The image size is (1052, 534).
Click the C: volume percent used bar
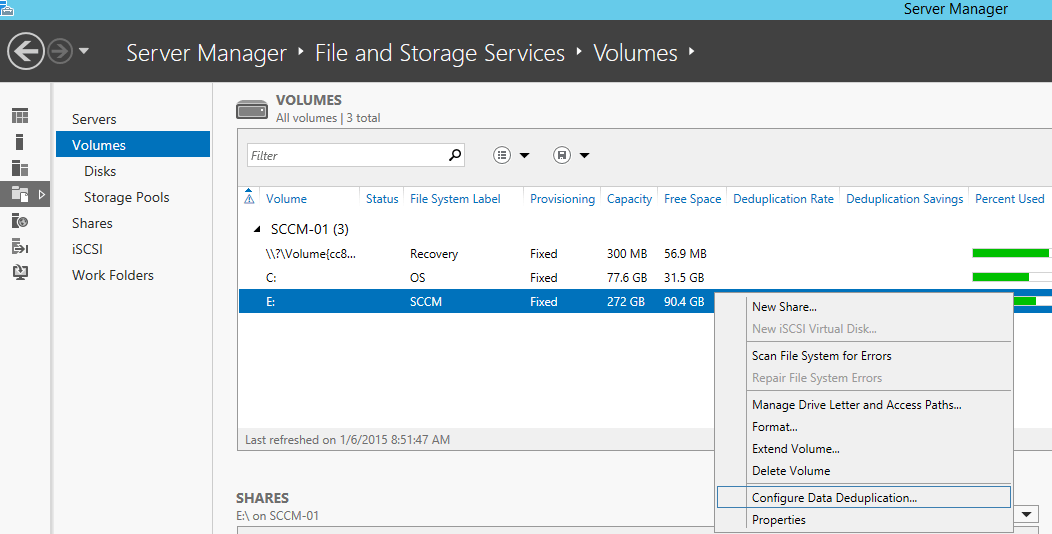tap(1010, 277)
